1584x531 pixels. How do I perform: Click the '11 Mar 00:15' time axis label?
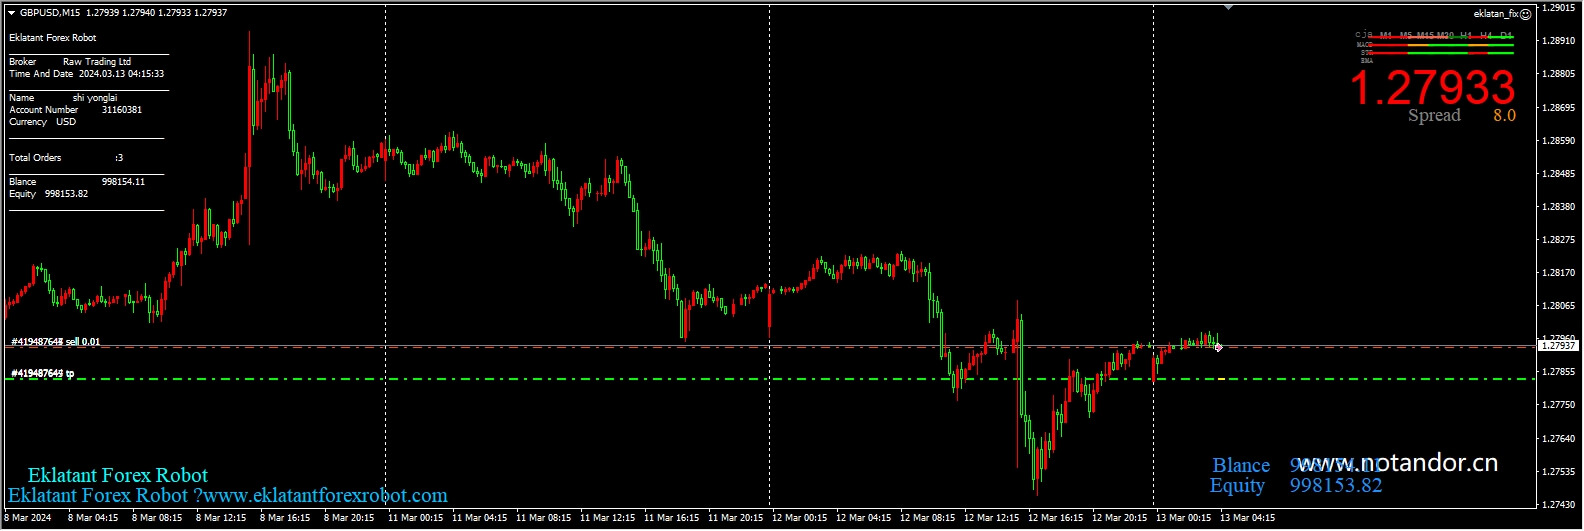(415, 518)
